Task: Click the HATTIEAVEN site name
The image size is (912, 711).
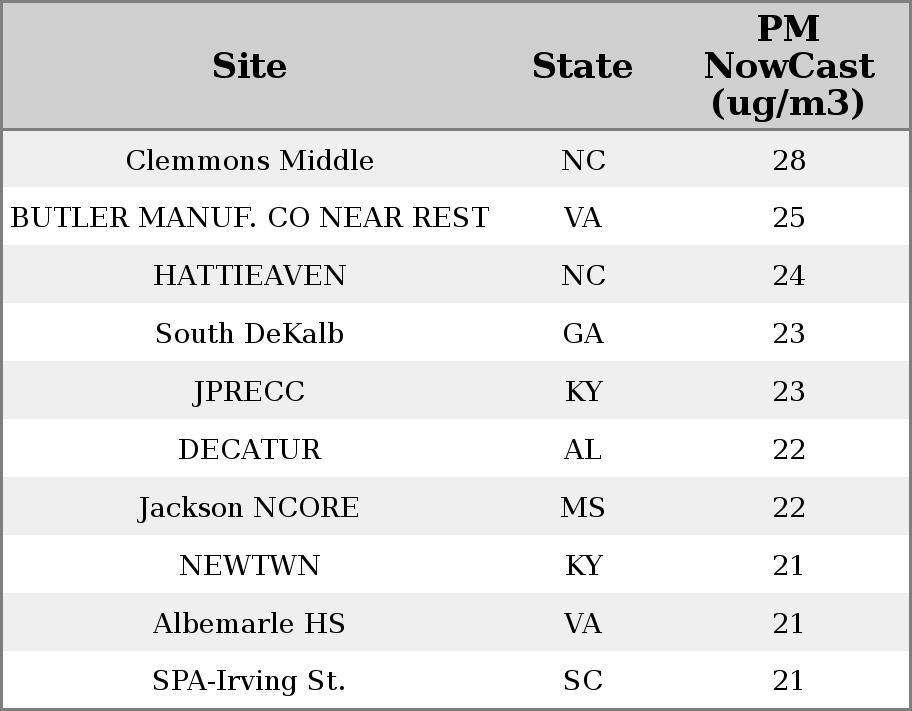Action: pos(250,276)
